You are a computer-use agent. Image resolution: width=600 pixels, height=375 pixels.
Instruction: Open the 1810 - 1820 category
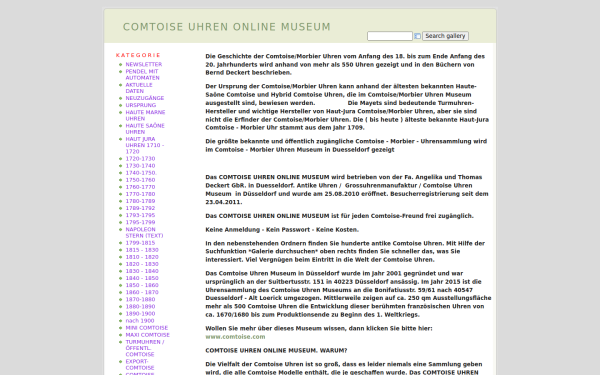tap(142, 257)
